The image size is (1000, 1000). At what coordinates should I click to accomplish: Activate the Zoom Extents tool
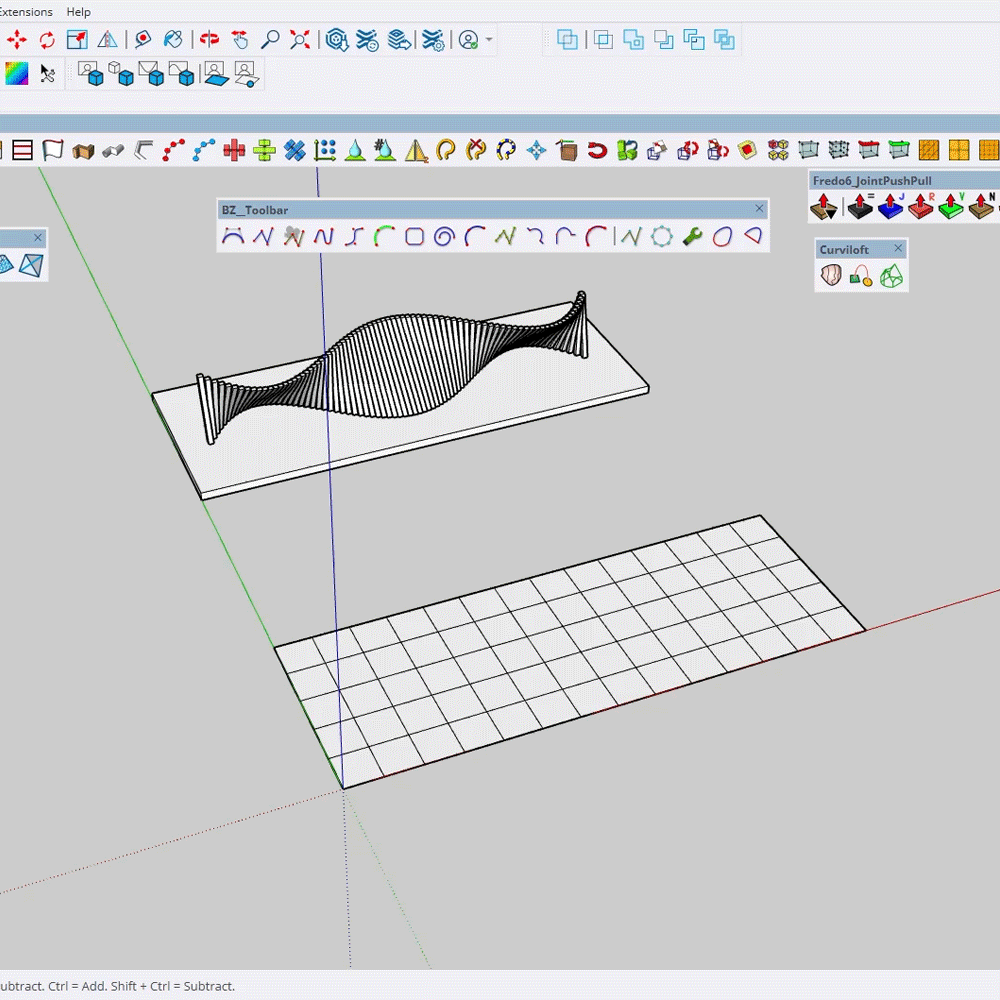pyautogui.click(x=300, y=40)
